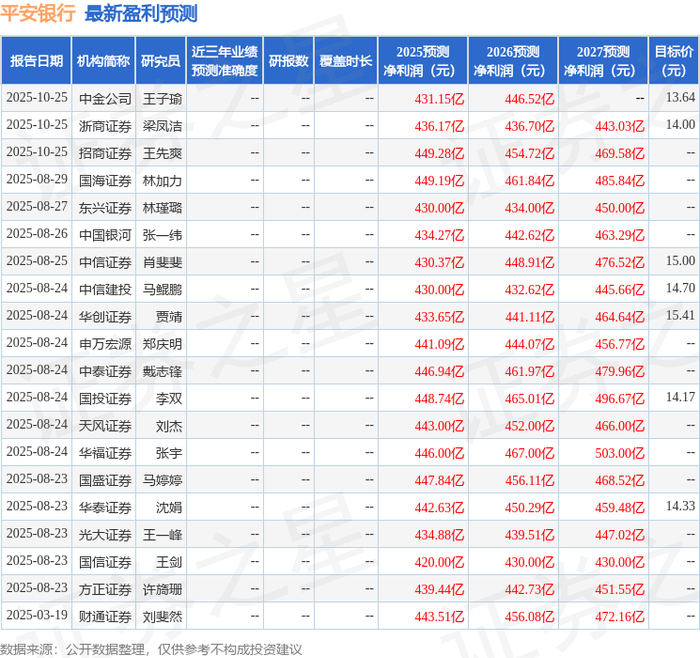Click analyst name 郑庆明
Image resolution: width=700 pixels, height=658 pixels.
(162, 344)
